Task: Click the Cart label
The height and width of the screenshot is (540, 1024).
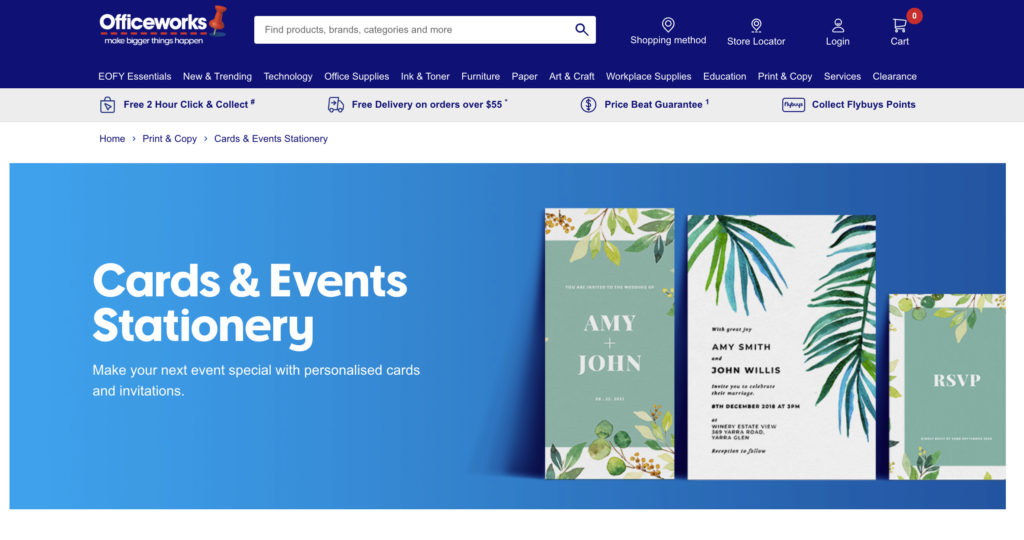Action: point(899,41)
